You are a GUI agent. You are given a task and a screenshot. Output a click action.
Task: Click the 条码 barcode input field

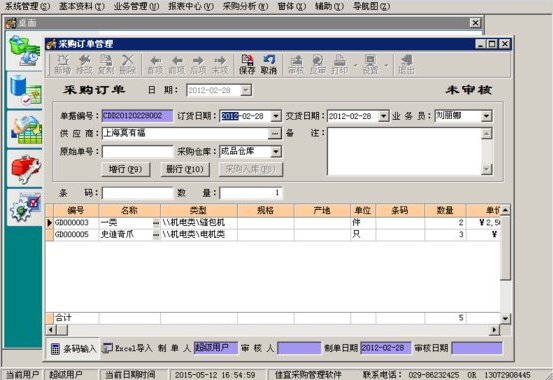click(x=138, y=193)
